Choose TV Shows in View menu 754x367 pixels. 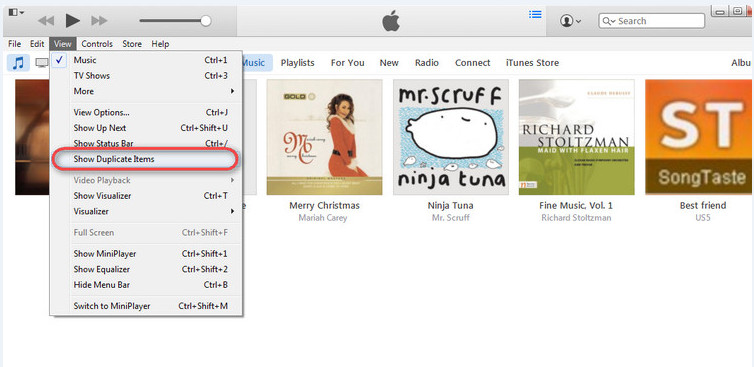pos(147,76)
